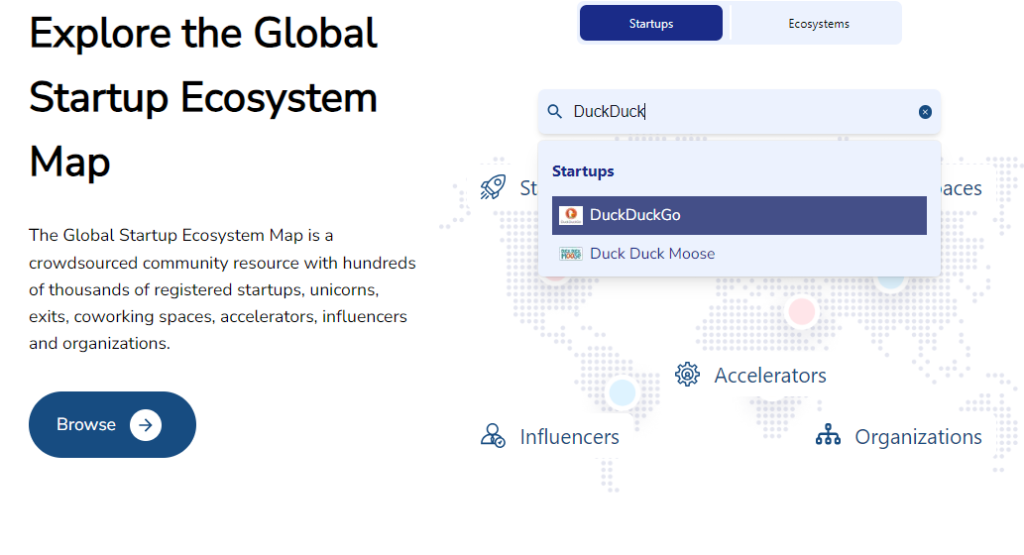
Task: Click the Duck Duck Moose logo thumbnail
Action: [x=571, y=254]
